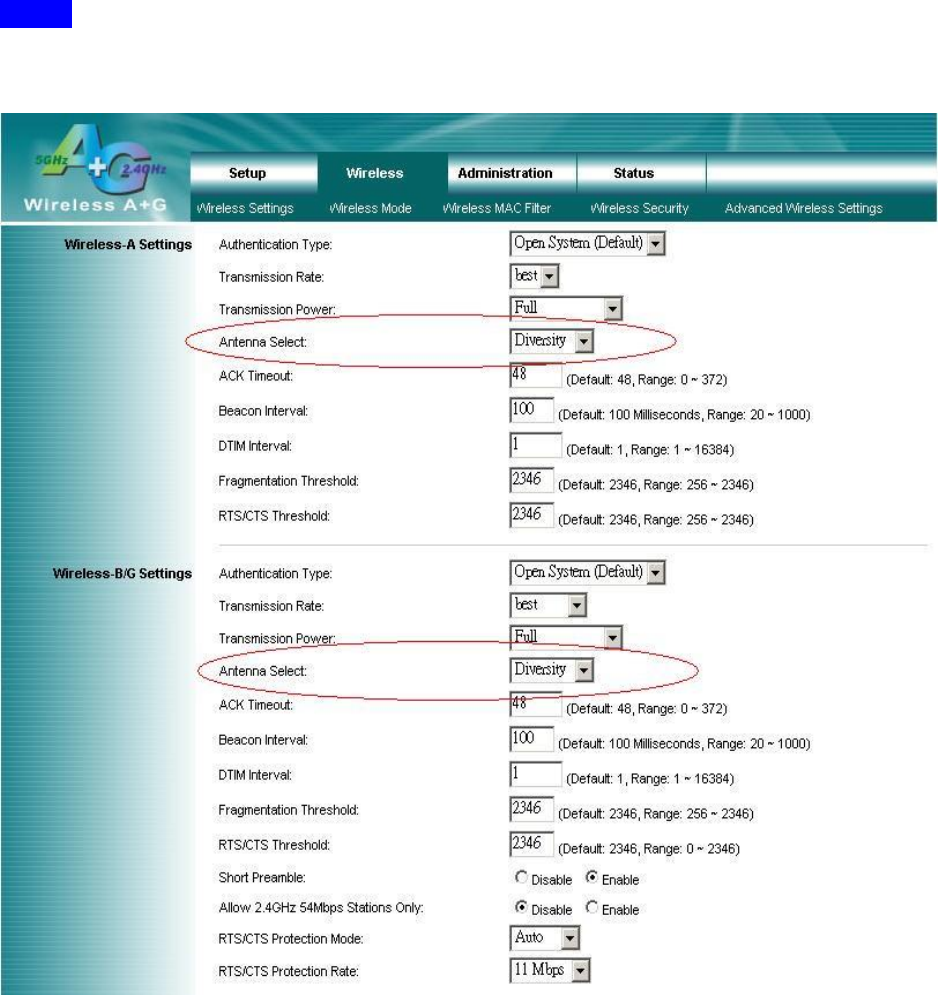Click the Wireless-A Settings heading
Screen dimensions: 938x995
coord(128,245)
